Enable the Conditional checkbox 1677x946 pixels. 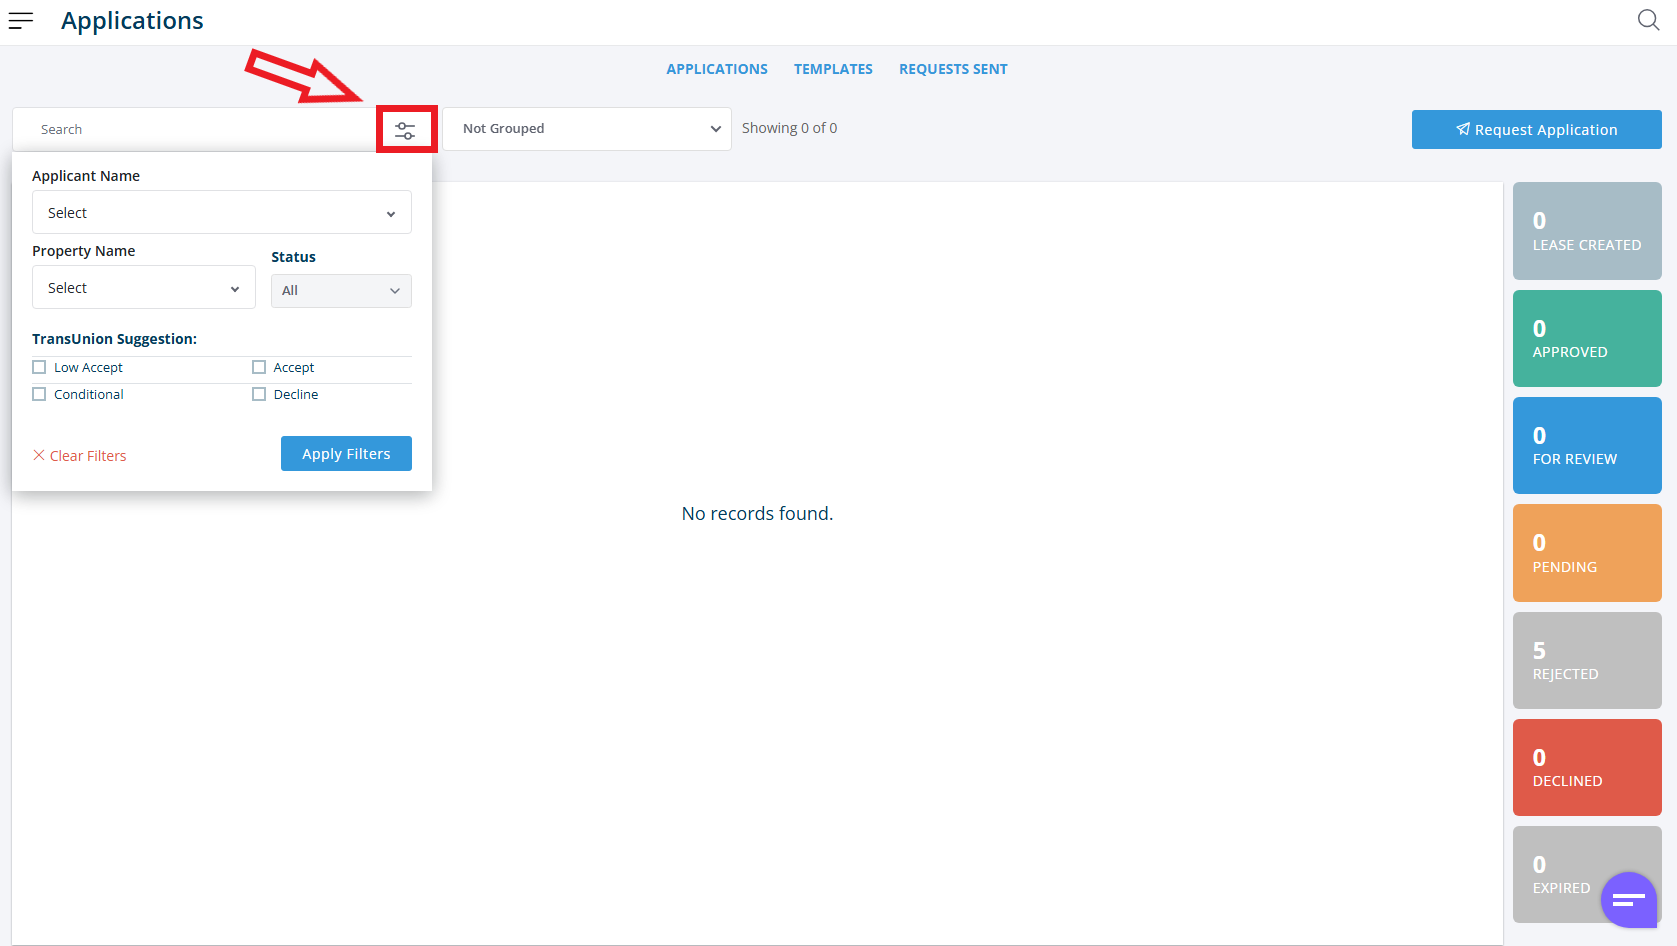coord(40,394)
